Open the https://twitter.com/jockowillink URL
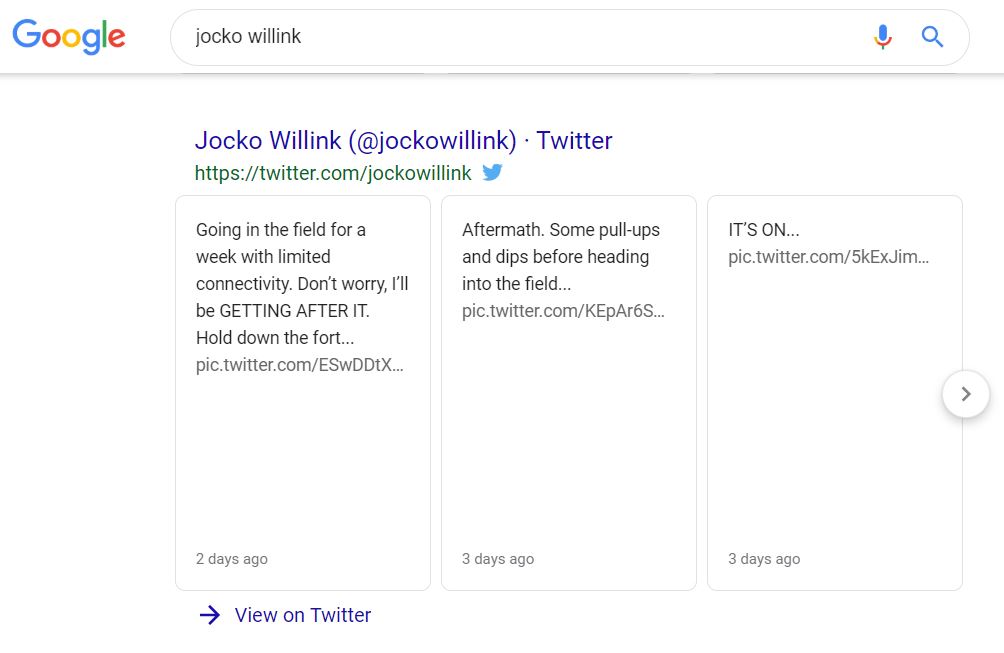Image resolution: width=1004 pixels, height=653 pixels. click(x=333, y=173)
